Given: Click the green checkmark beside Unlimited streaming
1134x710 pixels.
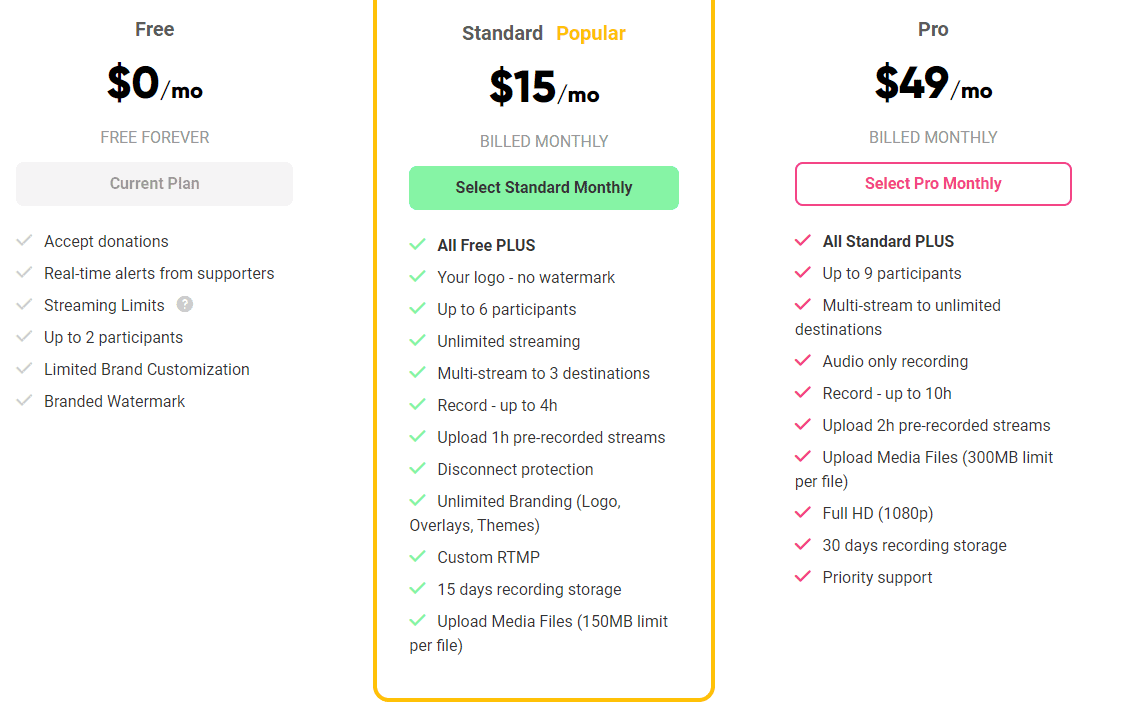Looking at the screenshot, I should [x=418, y=341].
